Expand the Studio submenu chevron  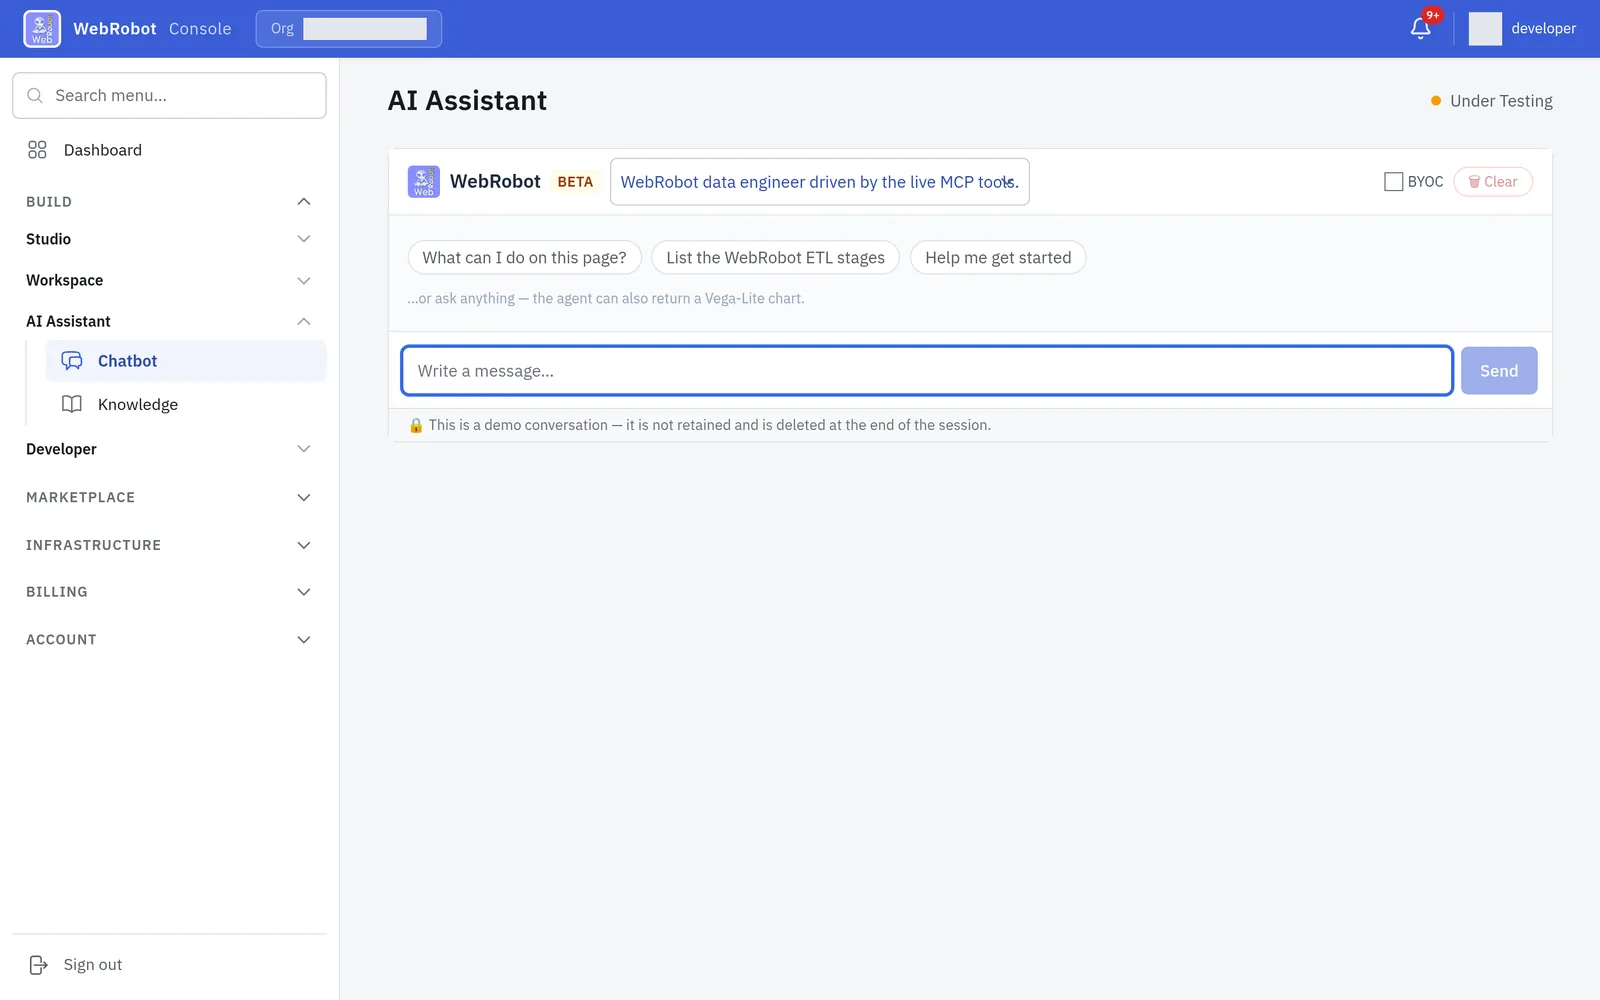coord(304,239)
